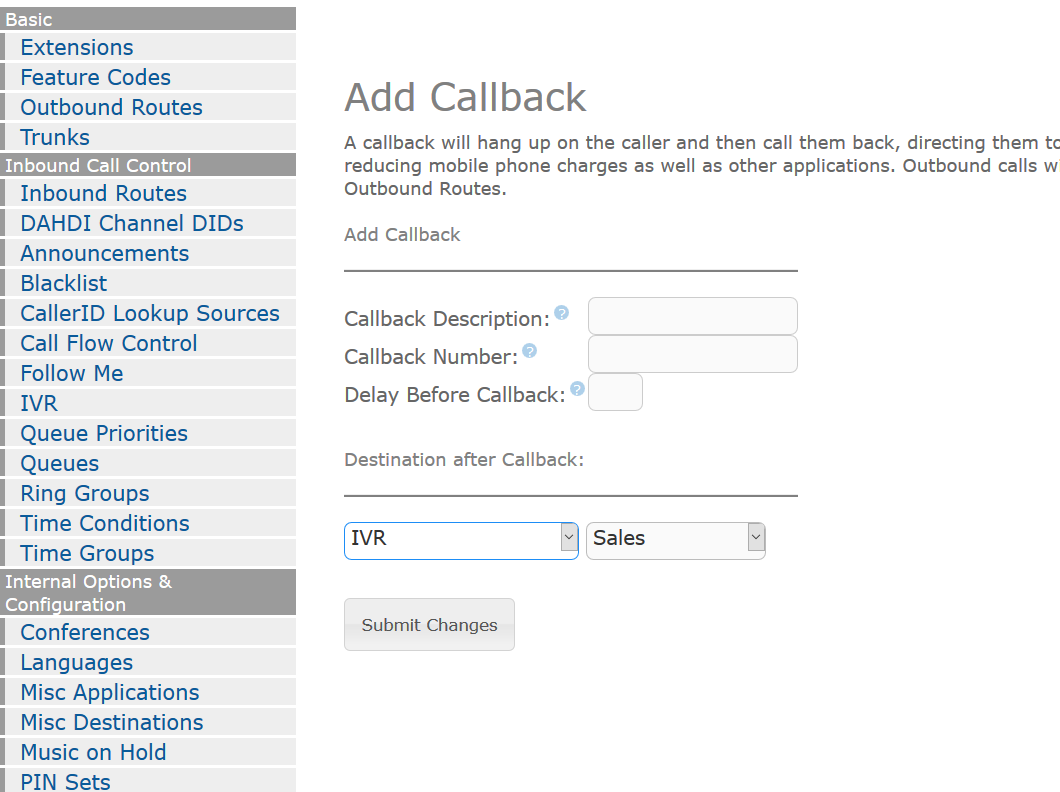Open the Queues menu entry
This screenshot has width=1060, height=792.
tap(60, 463)
